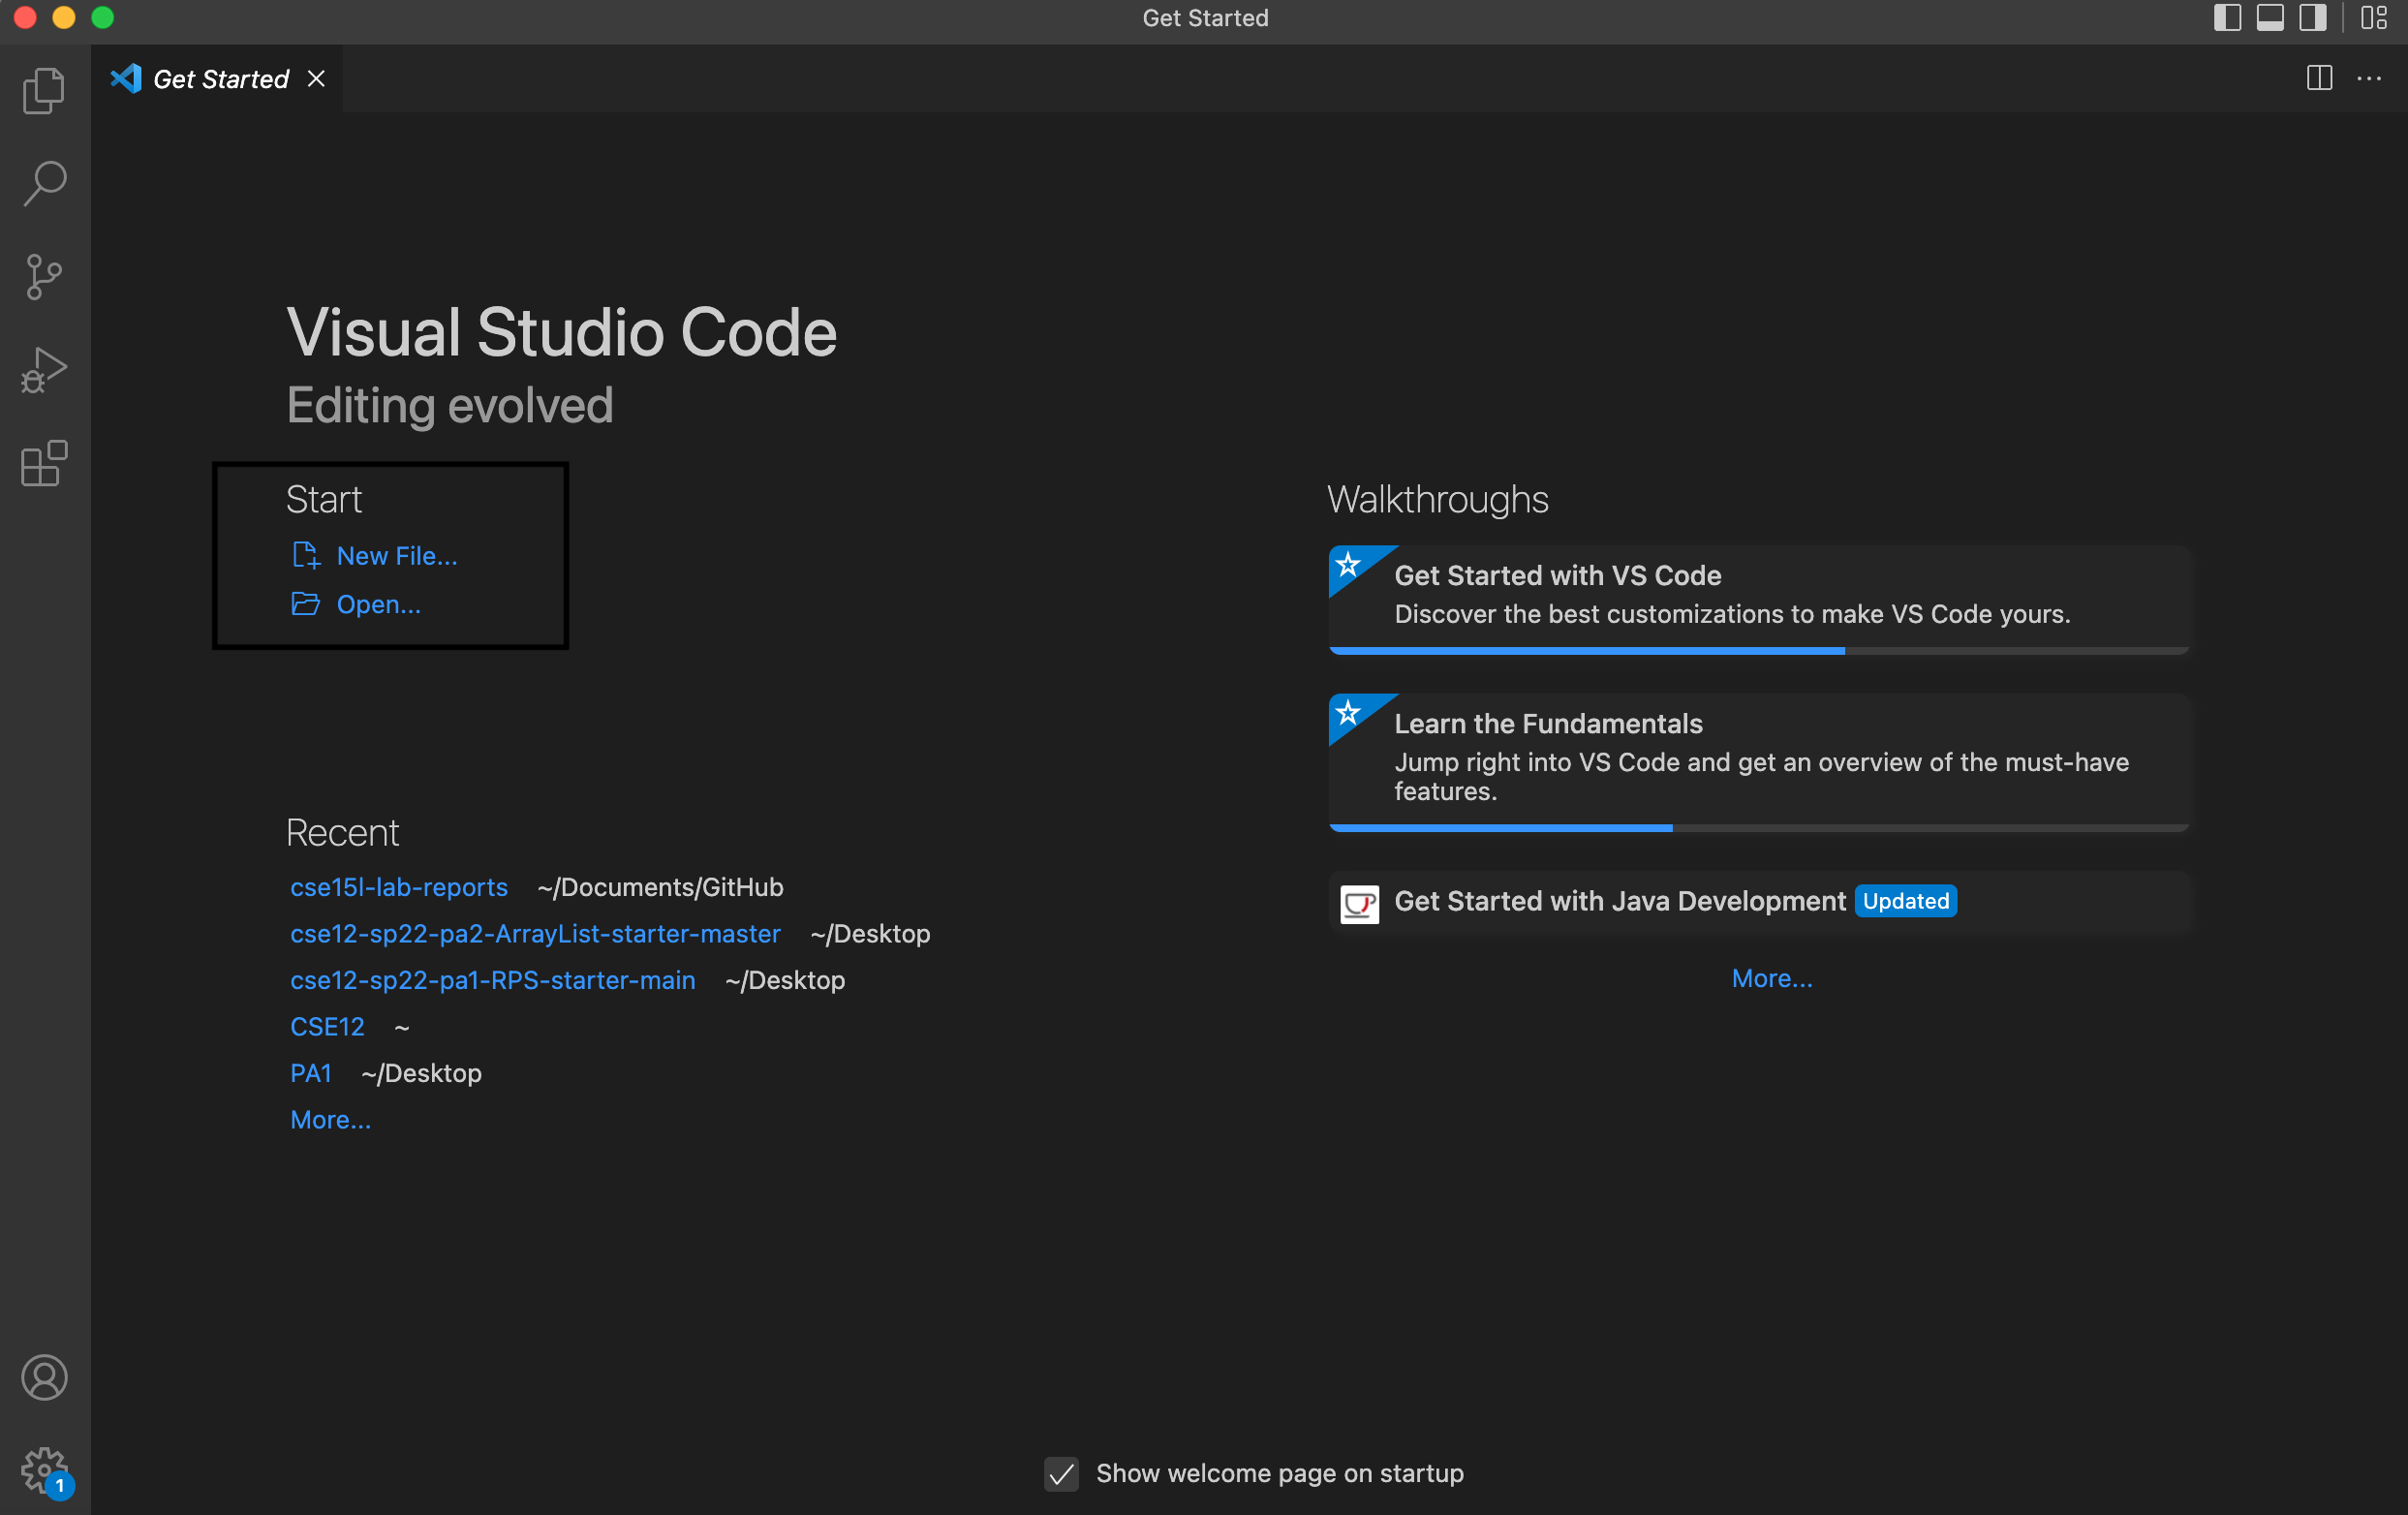Click the VS Code logo on tab
The height and width of the screenshot is (1515, 2408).
click(x=126, y=79)
